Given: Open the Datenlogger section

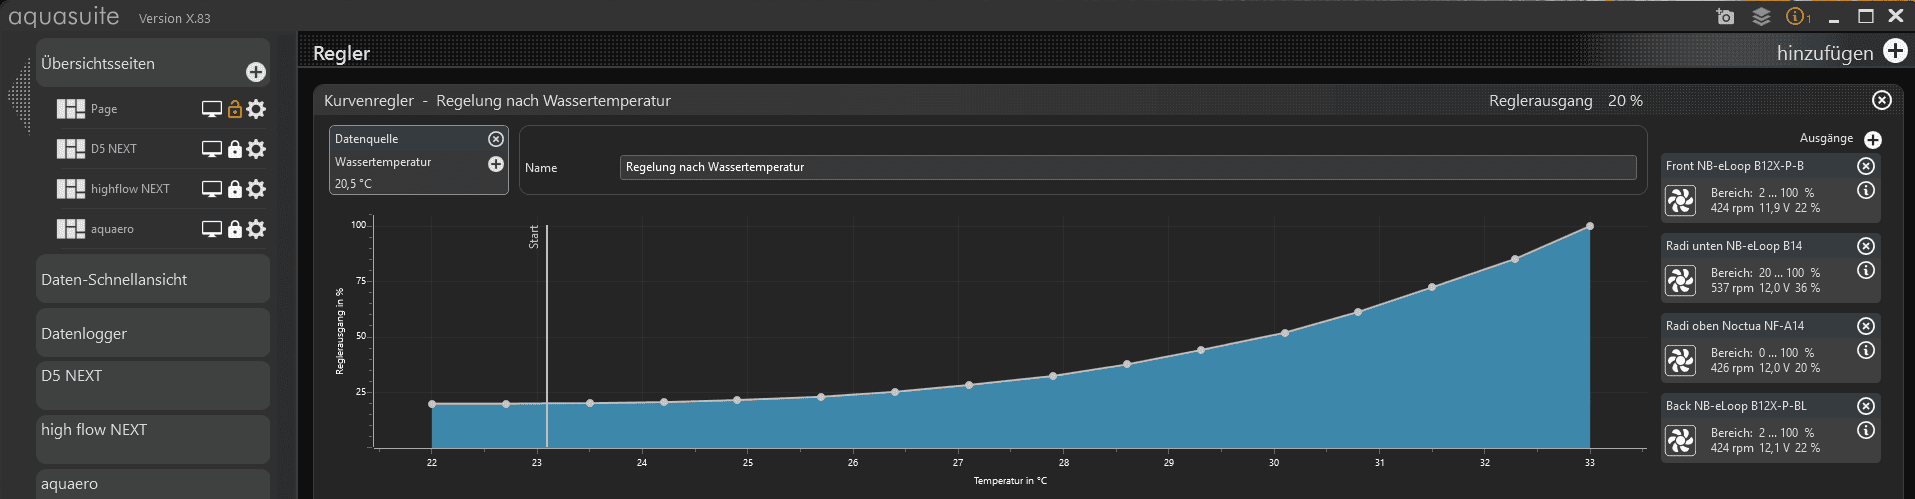Looking at the screenshot, I should 153,333.
